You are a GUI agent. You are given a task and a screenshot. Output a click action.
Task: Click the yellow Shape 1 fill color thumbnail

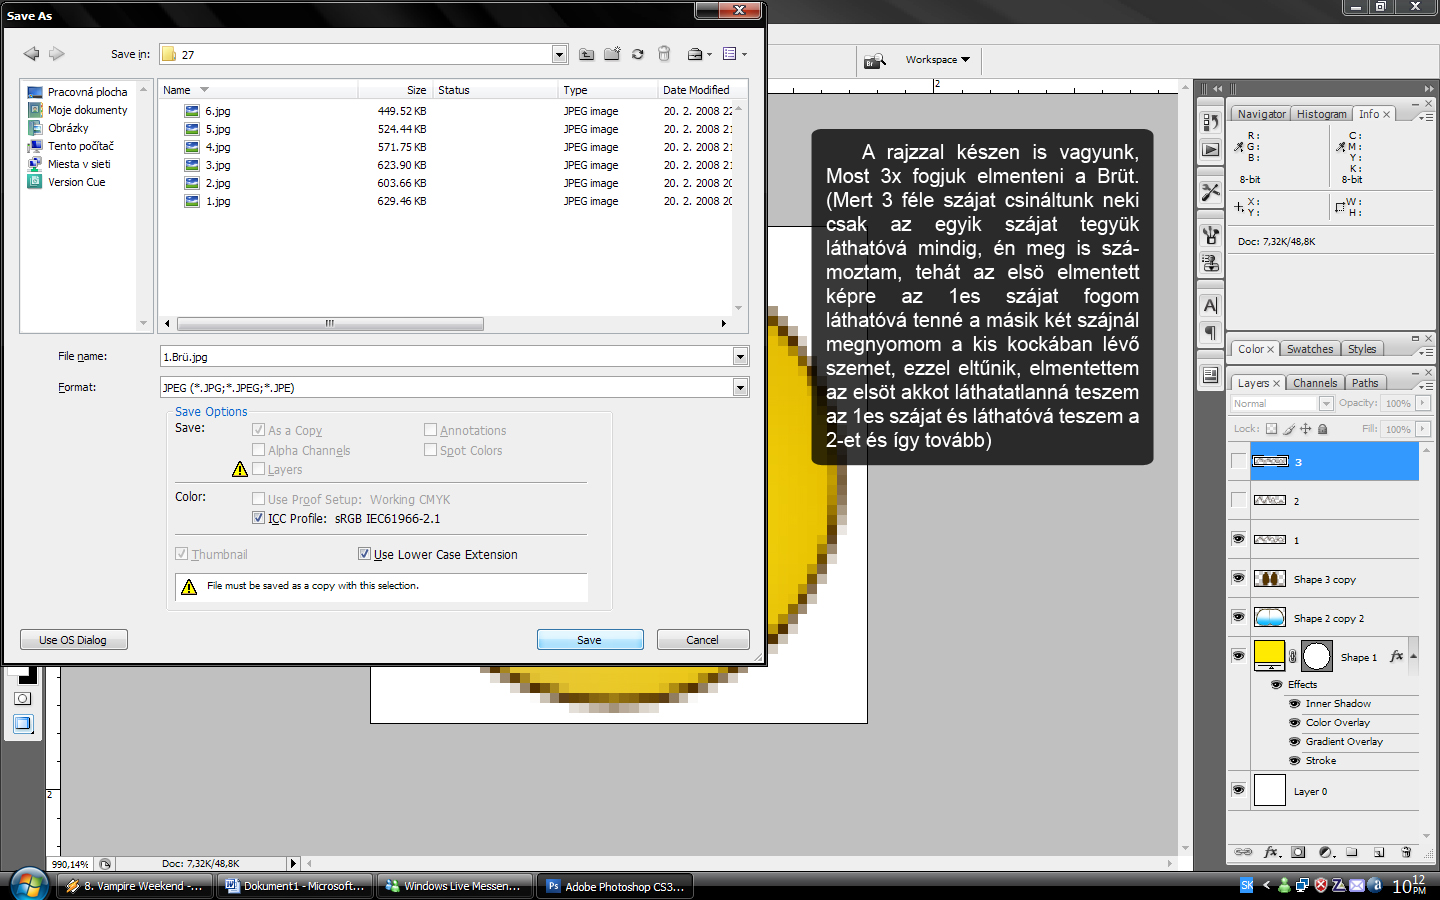(x=1269, y=654)
